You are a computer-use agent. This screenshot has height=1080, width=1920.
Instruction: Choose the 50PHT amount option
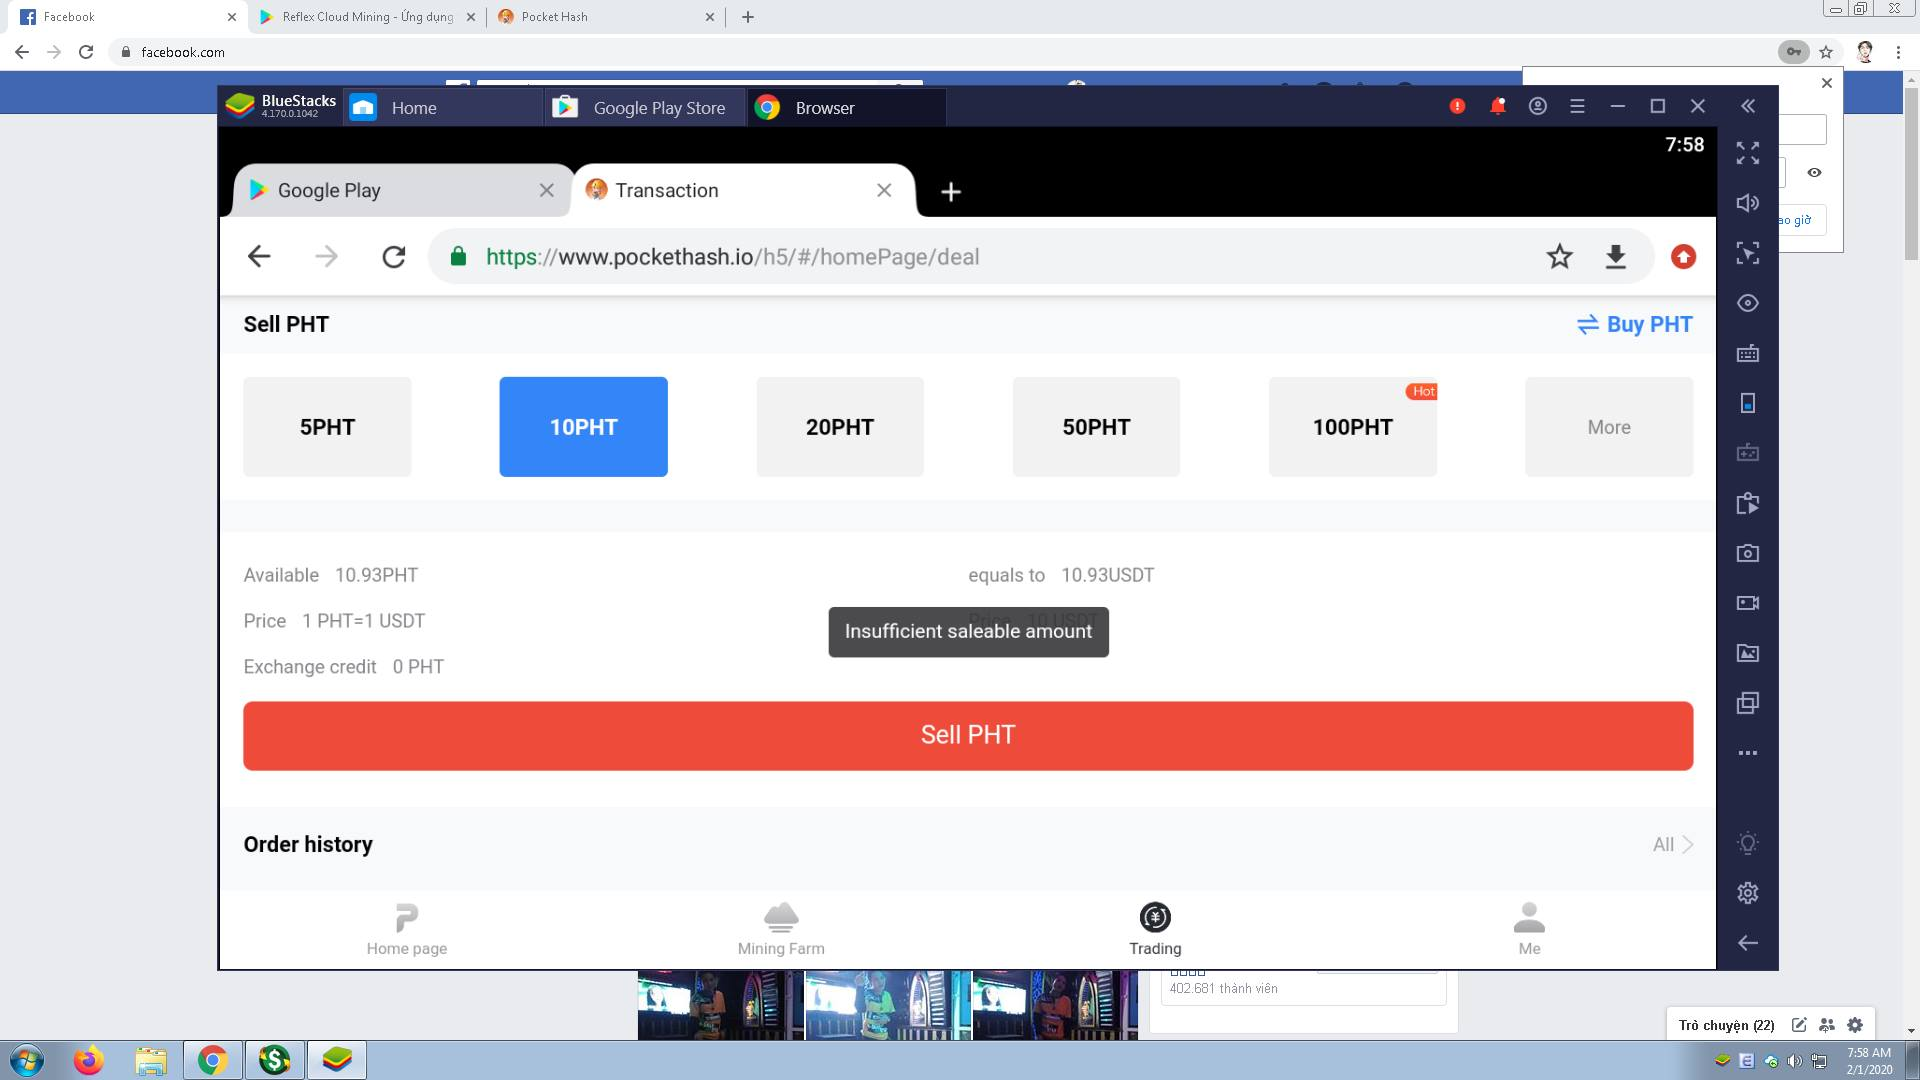pyautogui.click(x=1096, y=427)
